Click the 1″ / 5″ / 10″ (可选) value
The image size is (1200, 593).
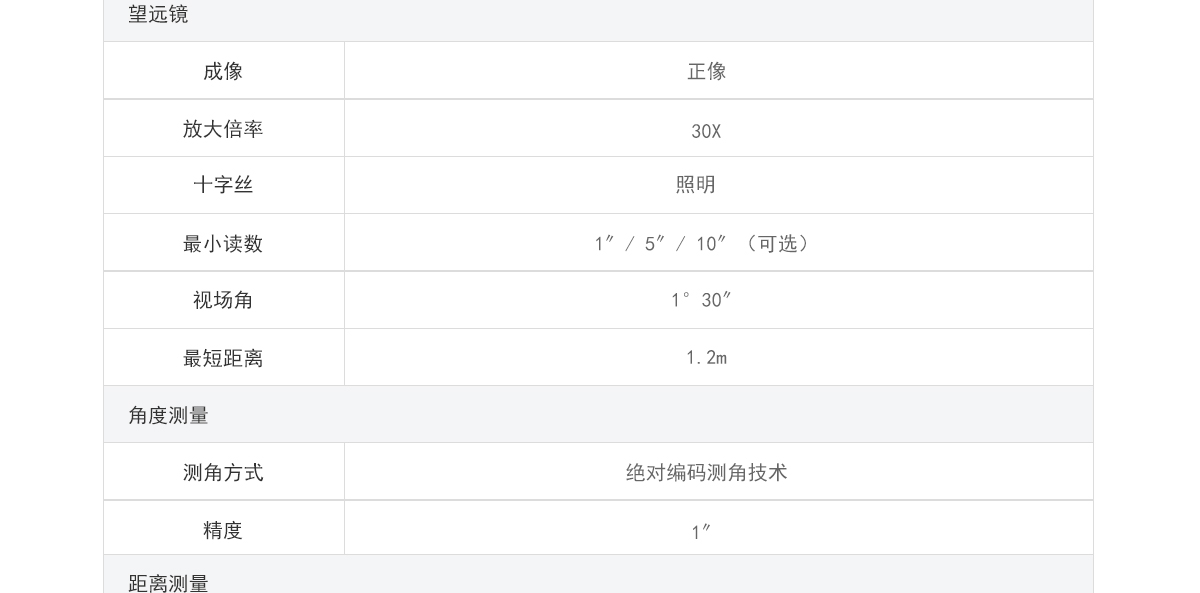(x=705, y=243)
